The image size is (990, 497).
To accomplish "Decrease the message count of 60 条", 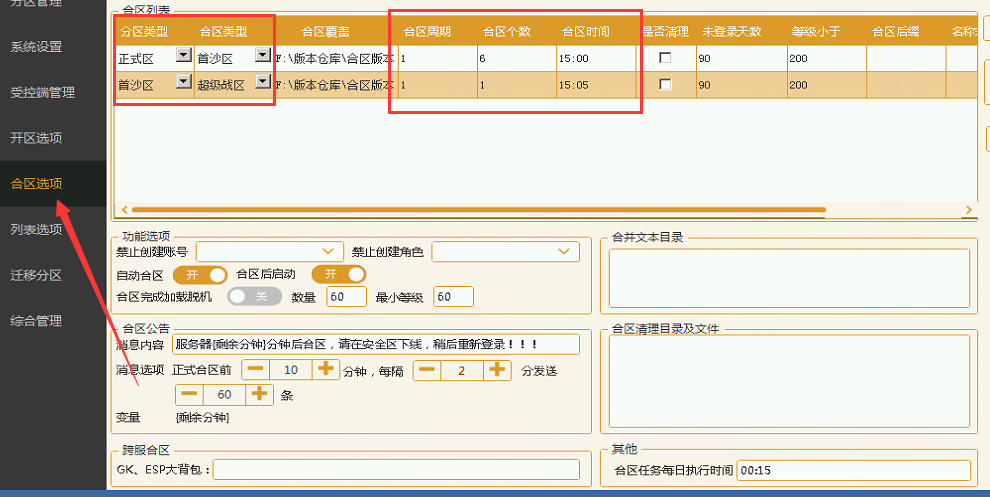I will pos(189,394).
